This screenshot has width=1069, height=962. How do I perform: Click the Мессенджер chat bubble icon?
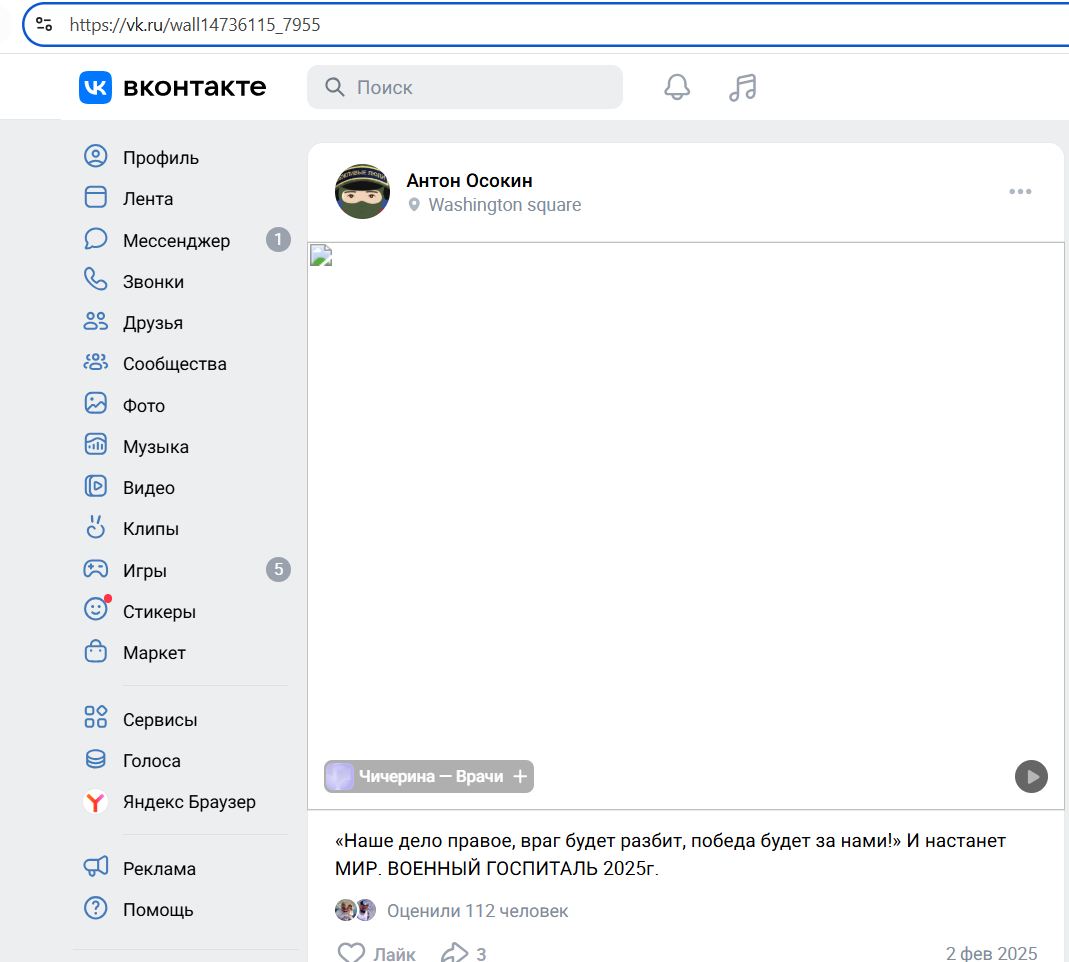(x=95, y=239)
